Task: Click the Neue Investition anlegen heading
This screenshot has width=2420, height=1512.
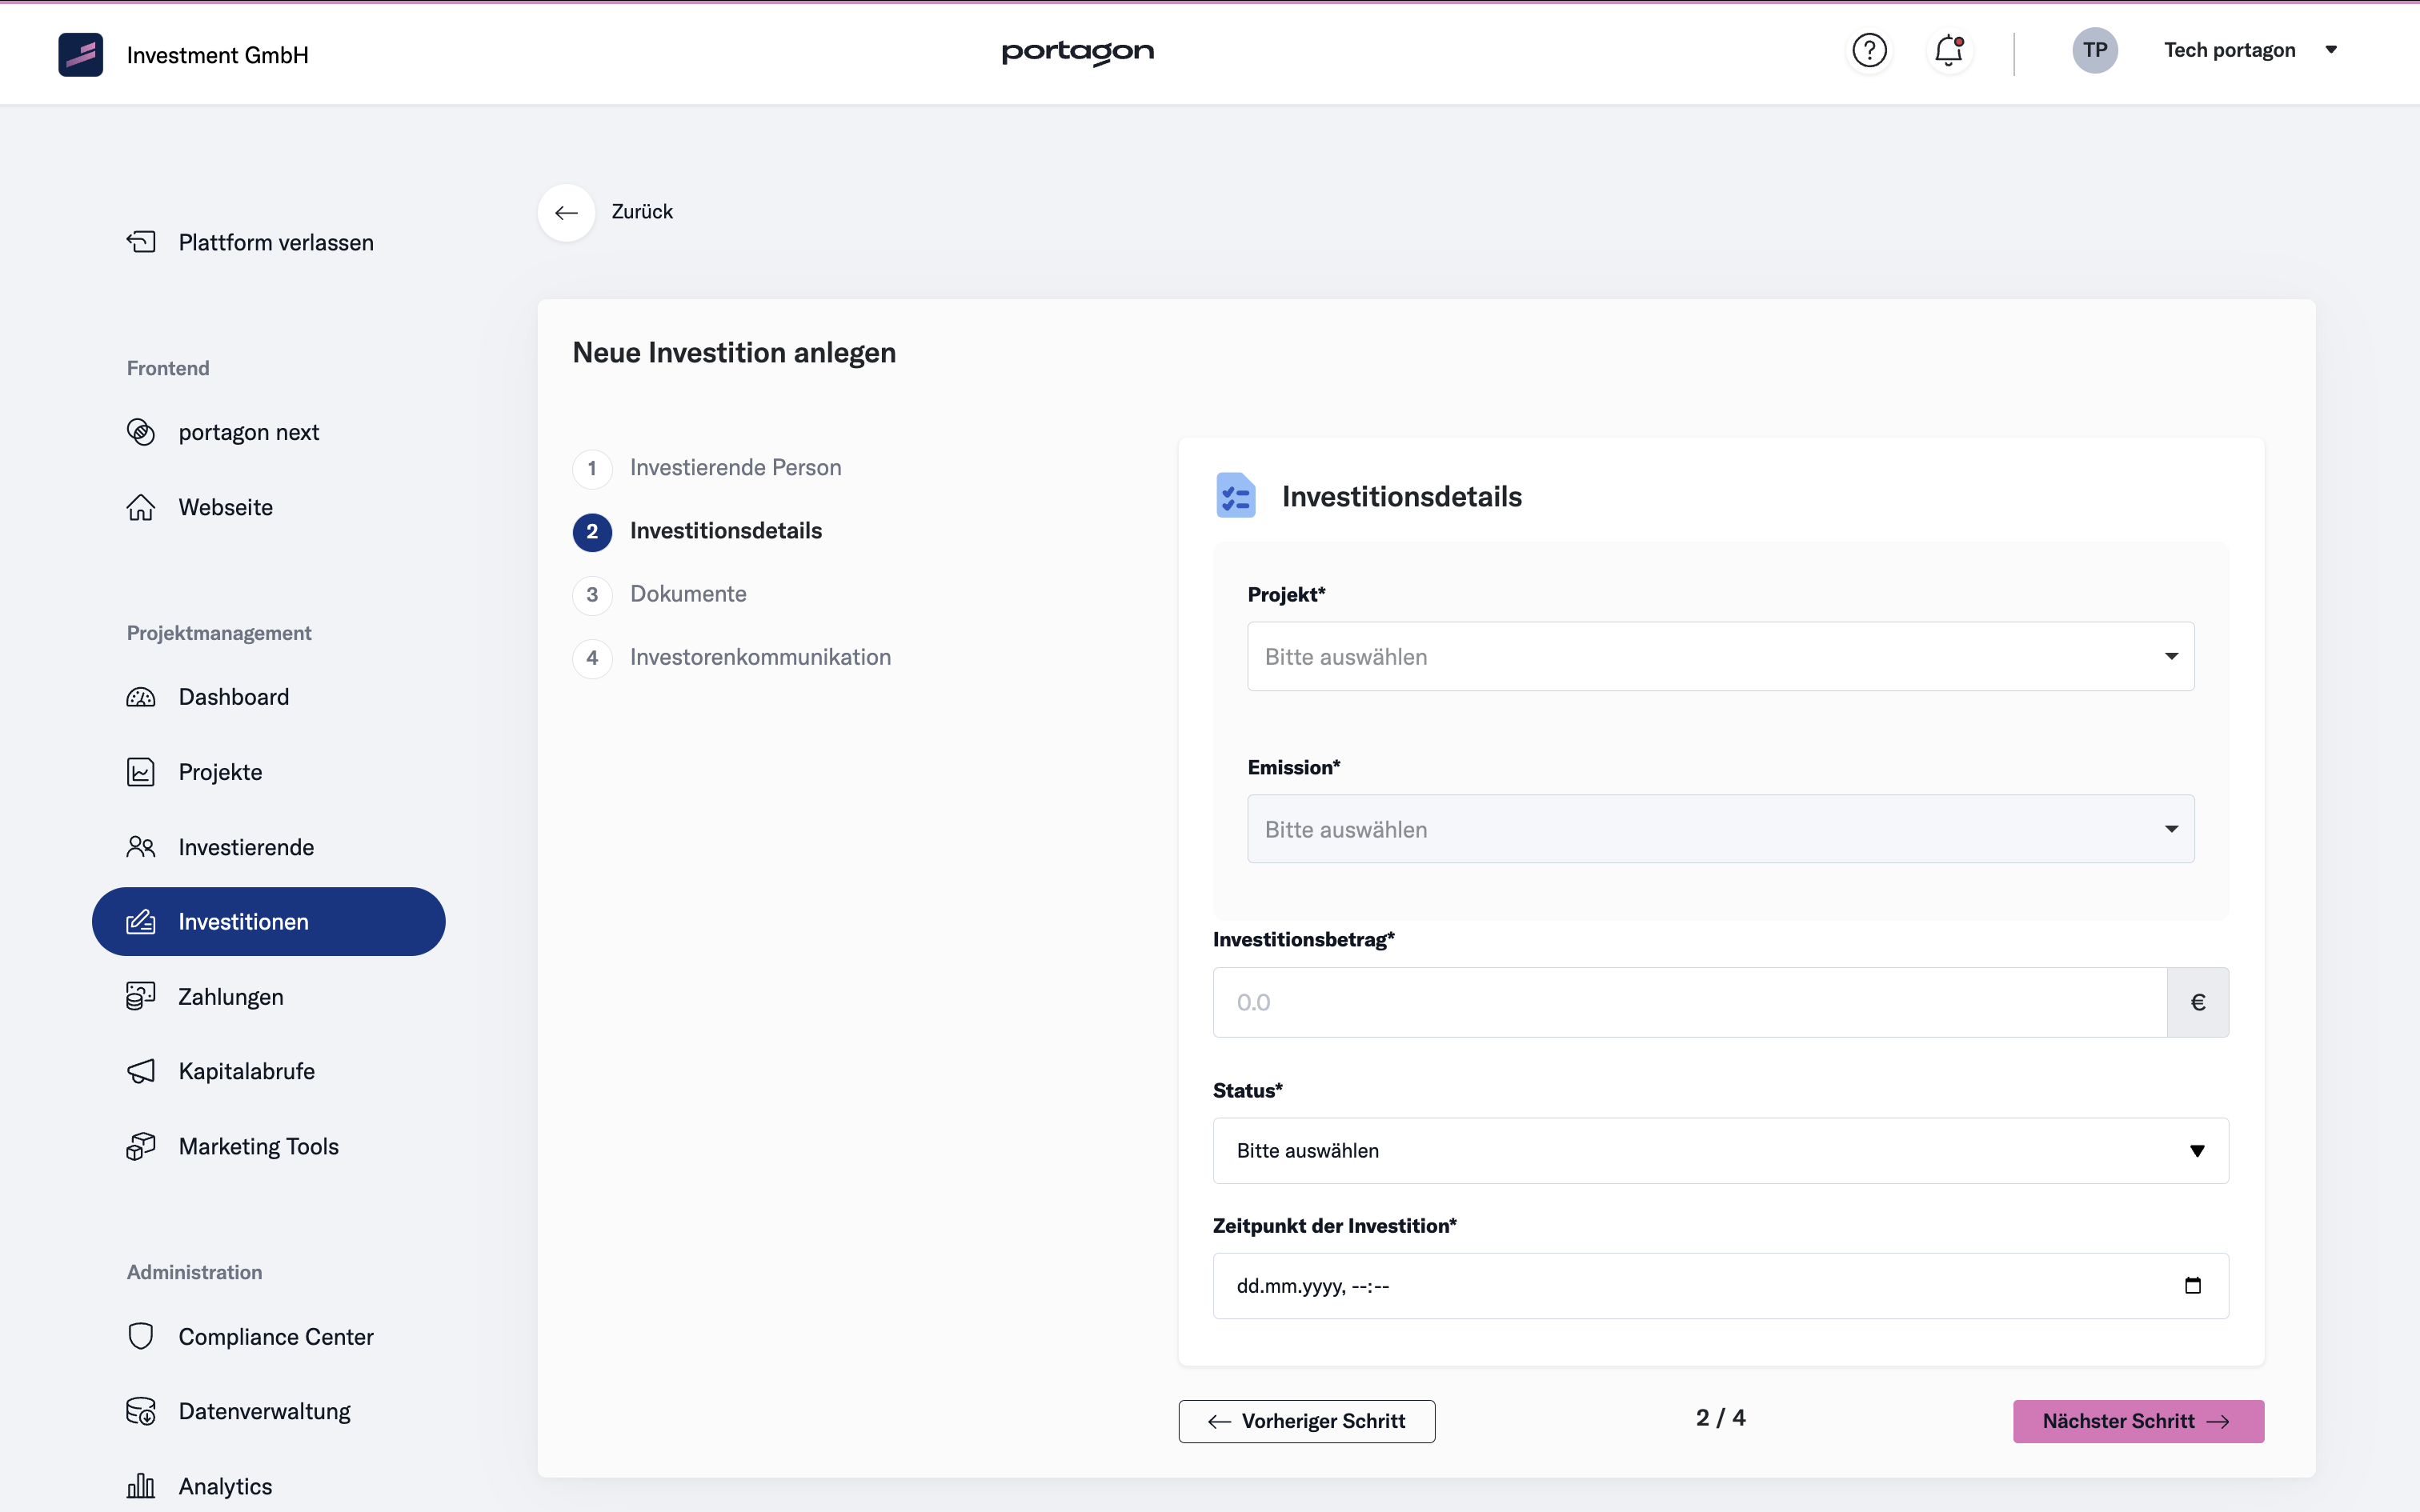Action: [734, 353]
